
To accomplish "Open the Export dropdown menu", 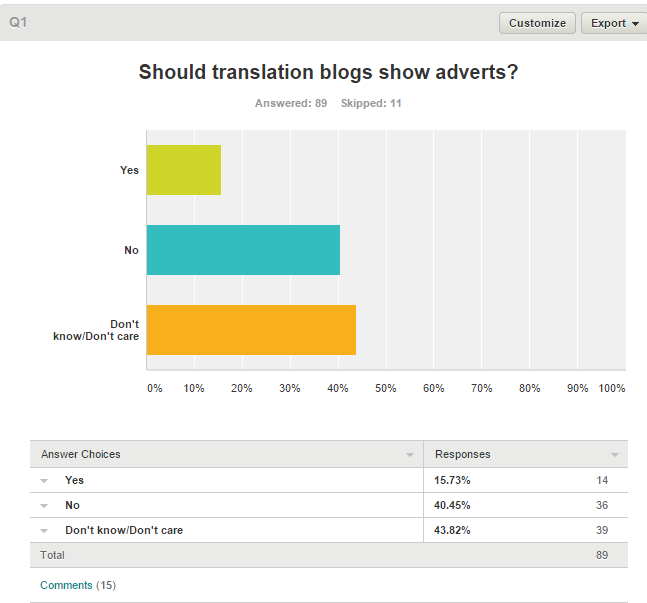I will [x=613, y=23].
